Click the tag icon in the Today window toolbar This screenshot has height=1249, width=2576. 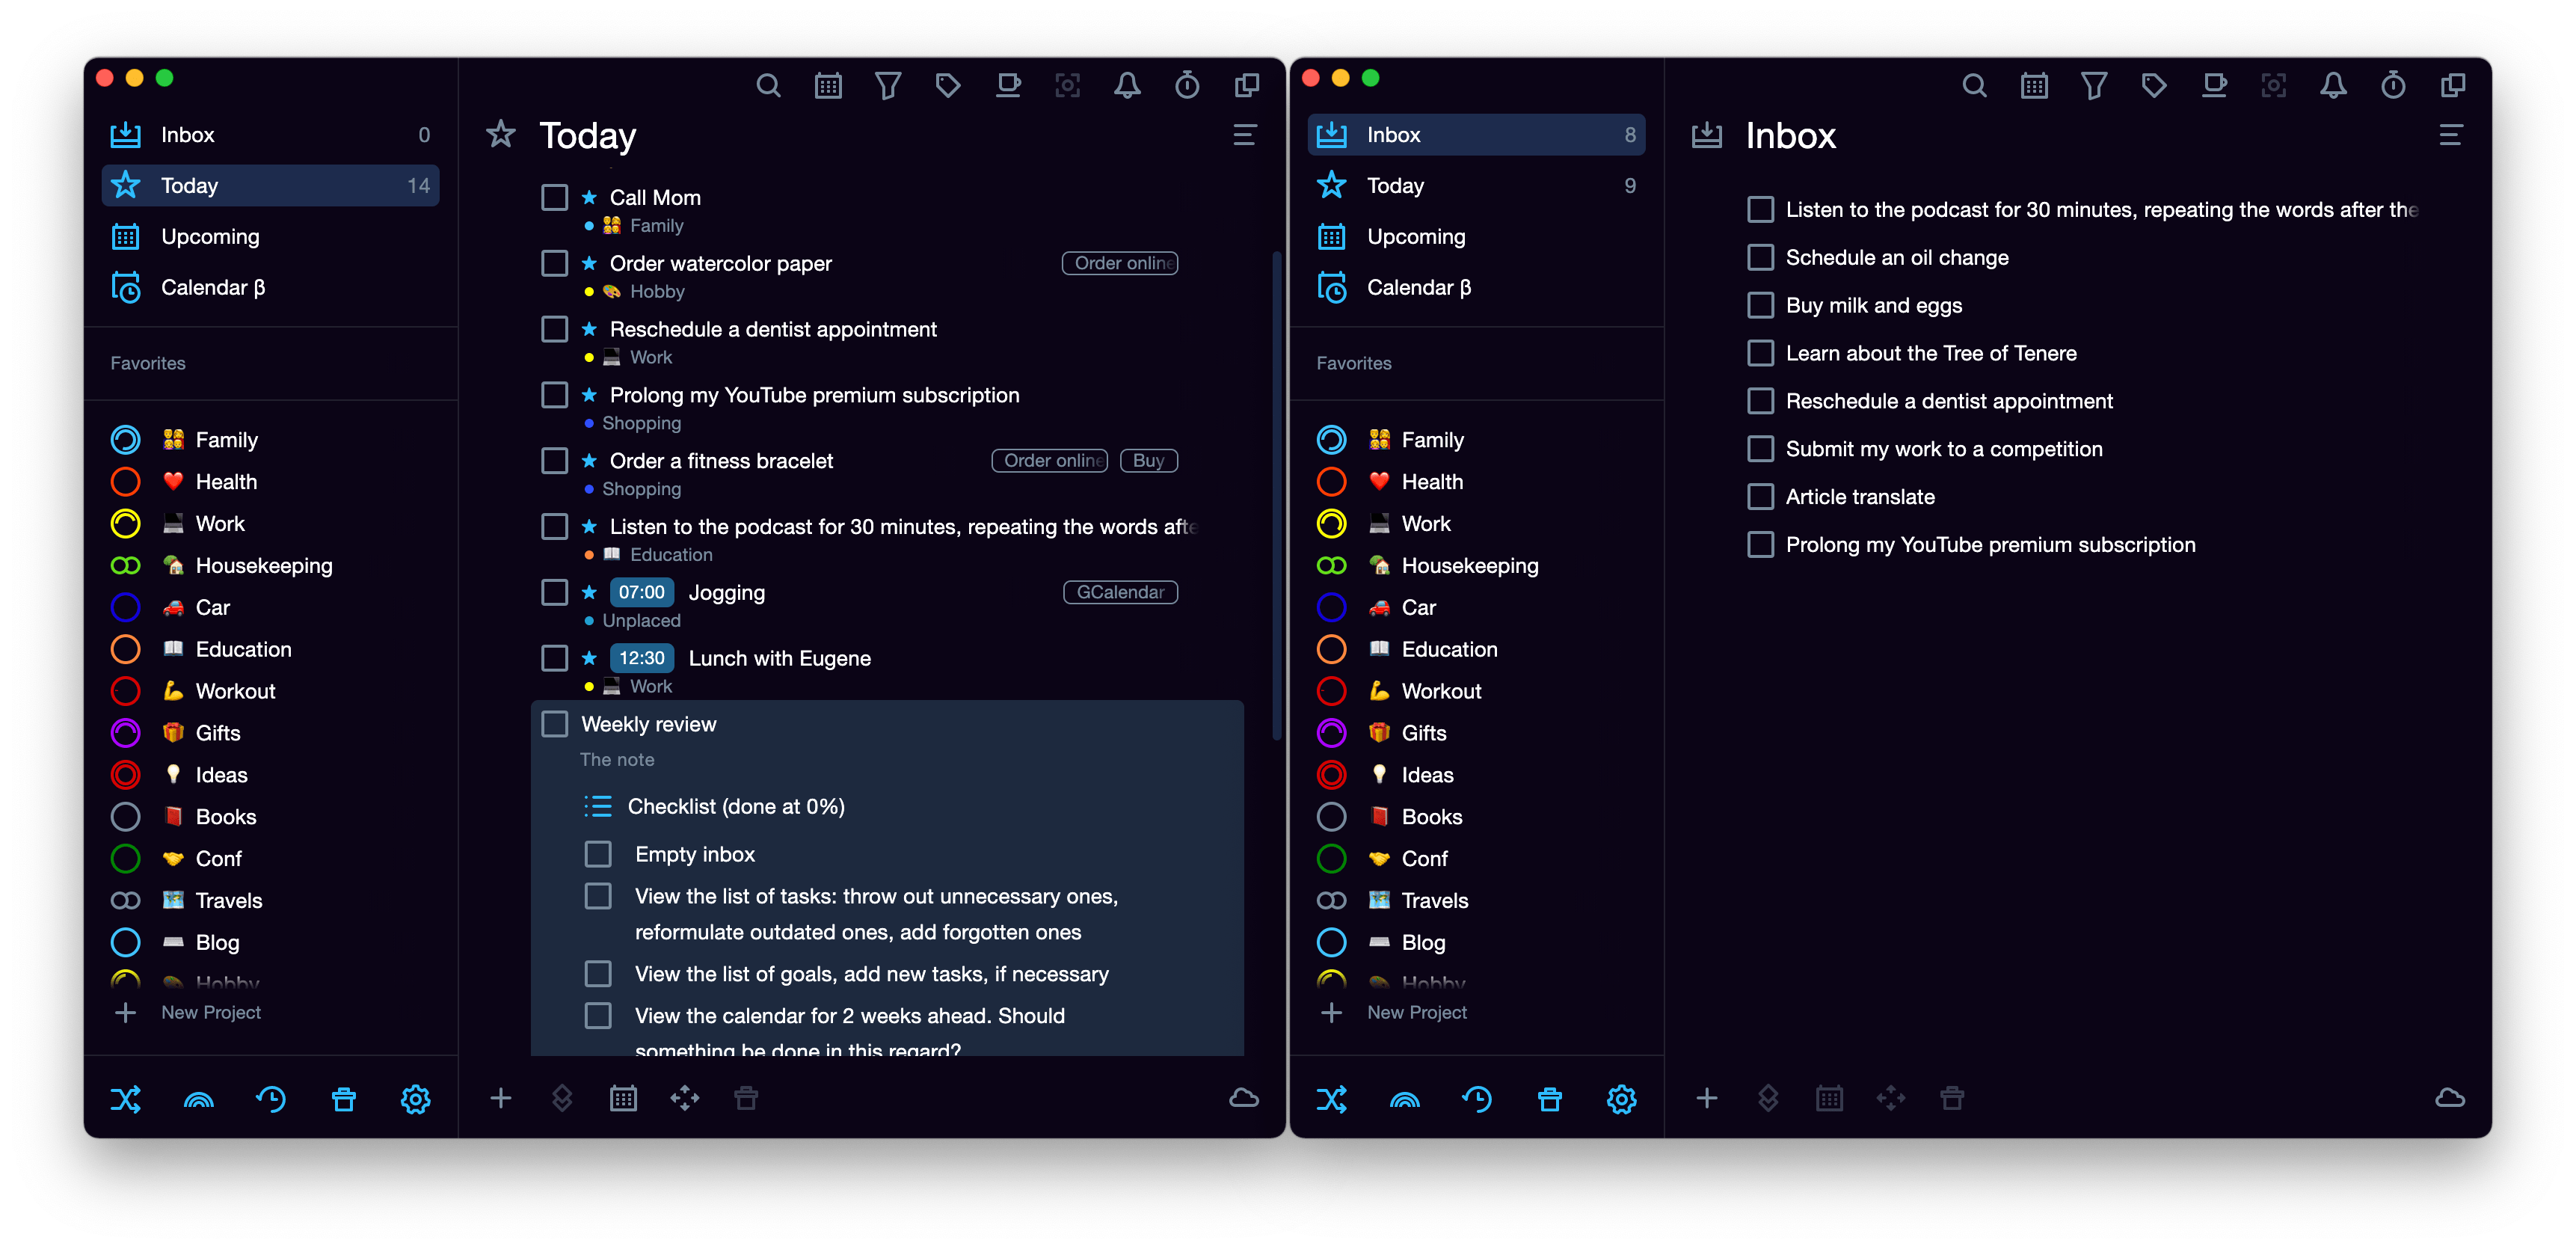click(x=947, y=86)
